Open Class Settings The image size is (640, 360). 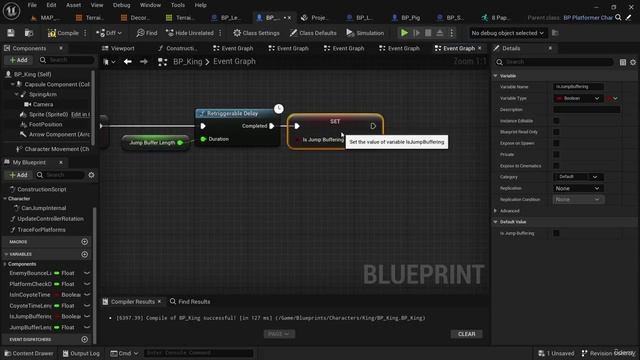point(256,33)
